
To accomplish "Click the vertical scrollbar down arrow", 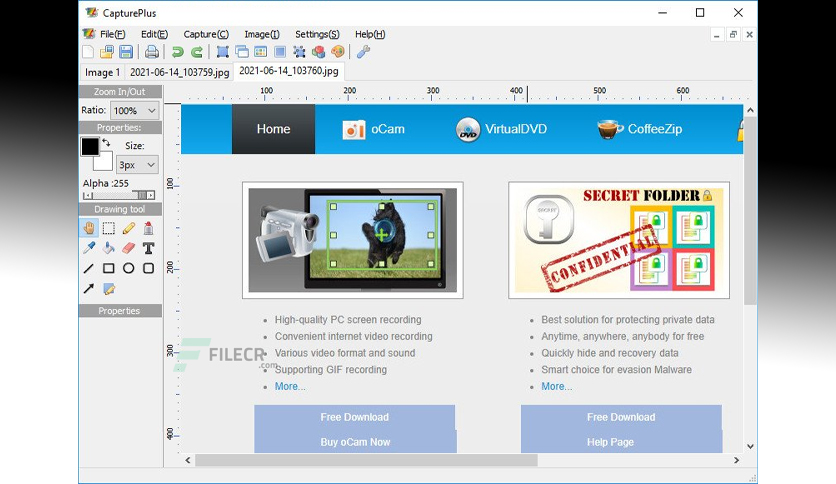I will (750, 447).
